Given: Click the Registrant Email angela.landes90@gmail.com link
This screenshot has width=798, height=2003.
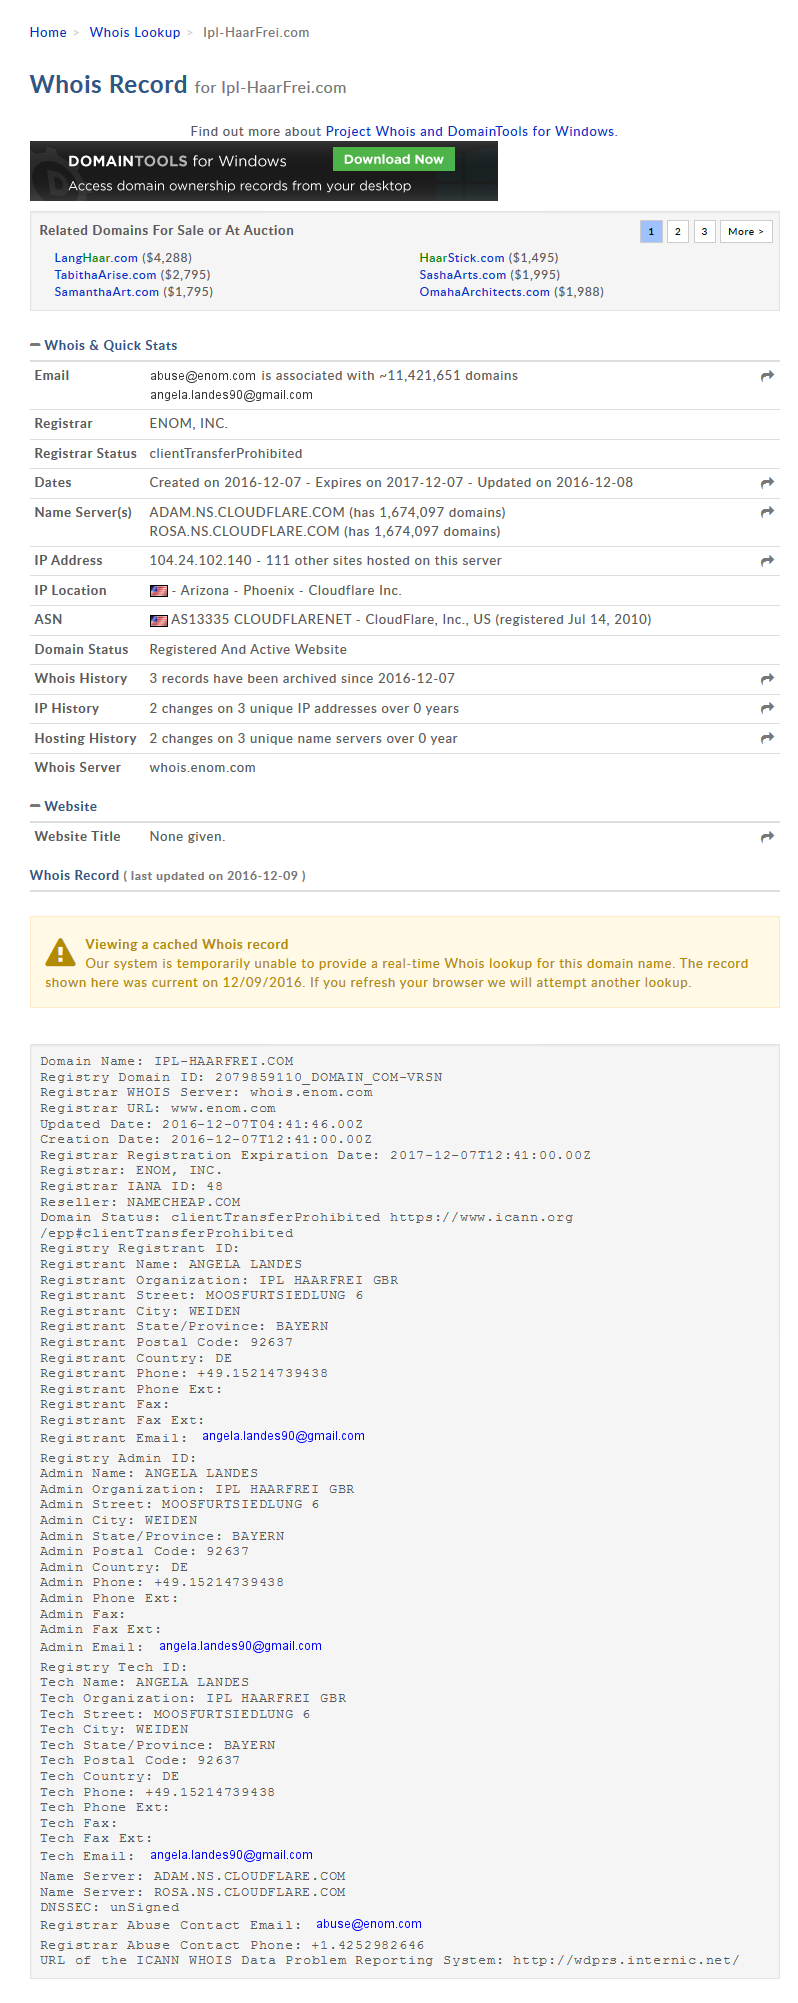Looking at the screenshot, I should [x=283, y=1436].
